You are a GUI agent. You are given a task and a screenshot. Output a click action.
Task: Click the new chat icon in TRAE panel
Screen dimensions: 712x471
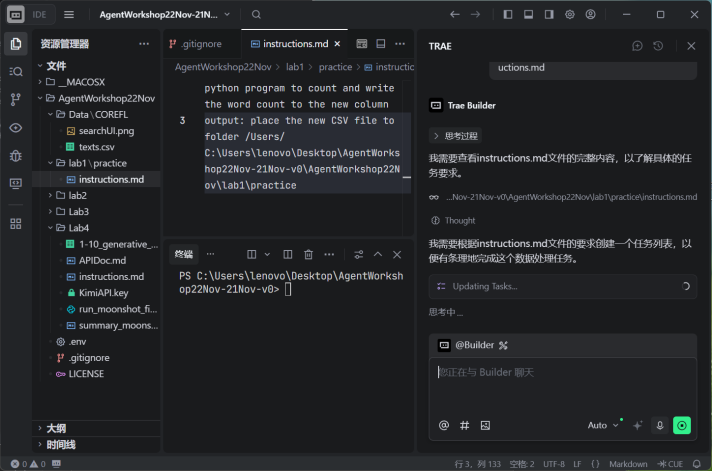[x=638, y=46]
